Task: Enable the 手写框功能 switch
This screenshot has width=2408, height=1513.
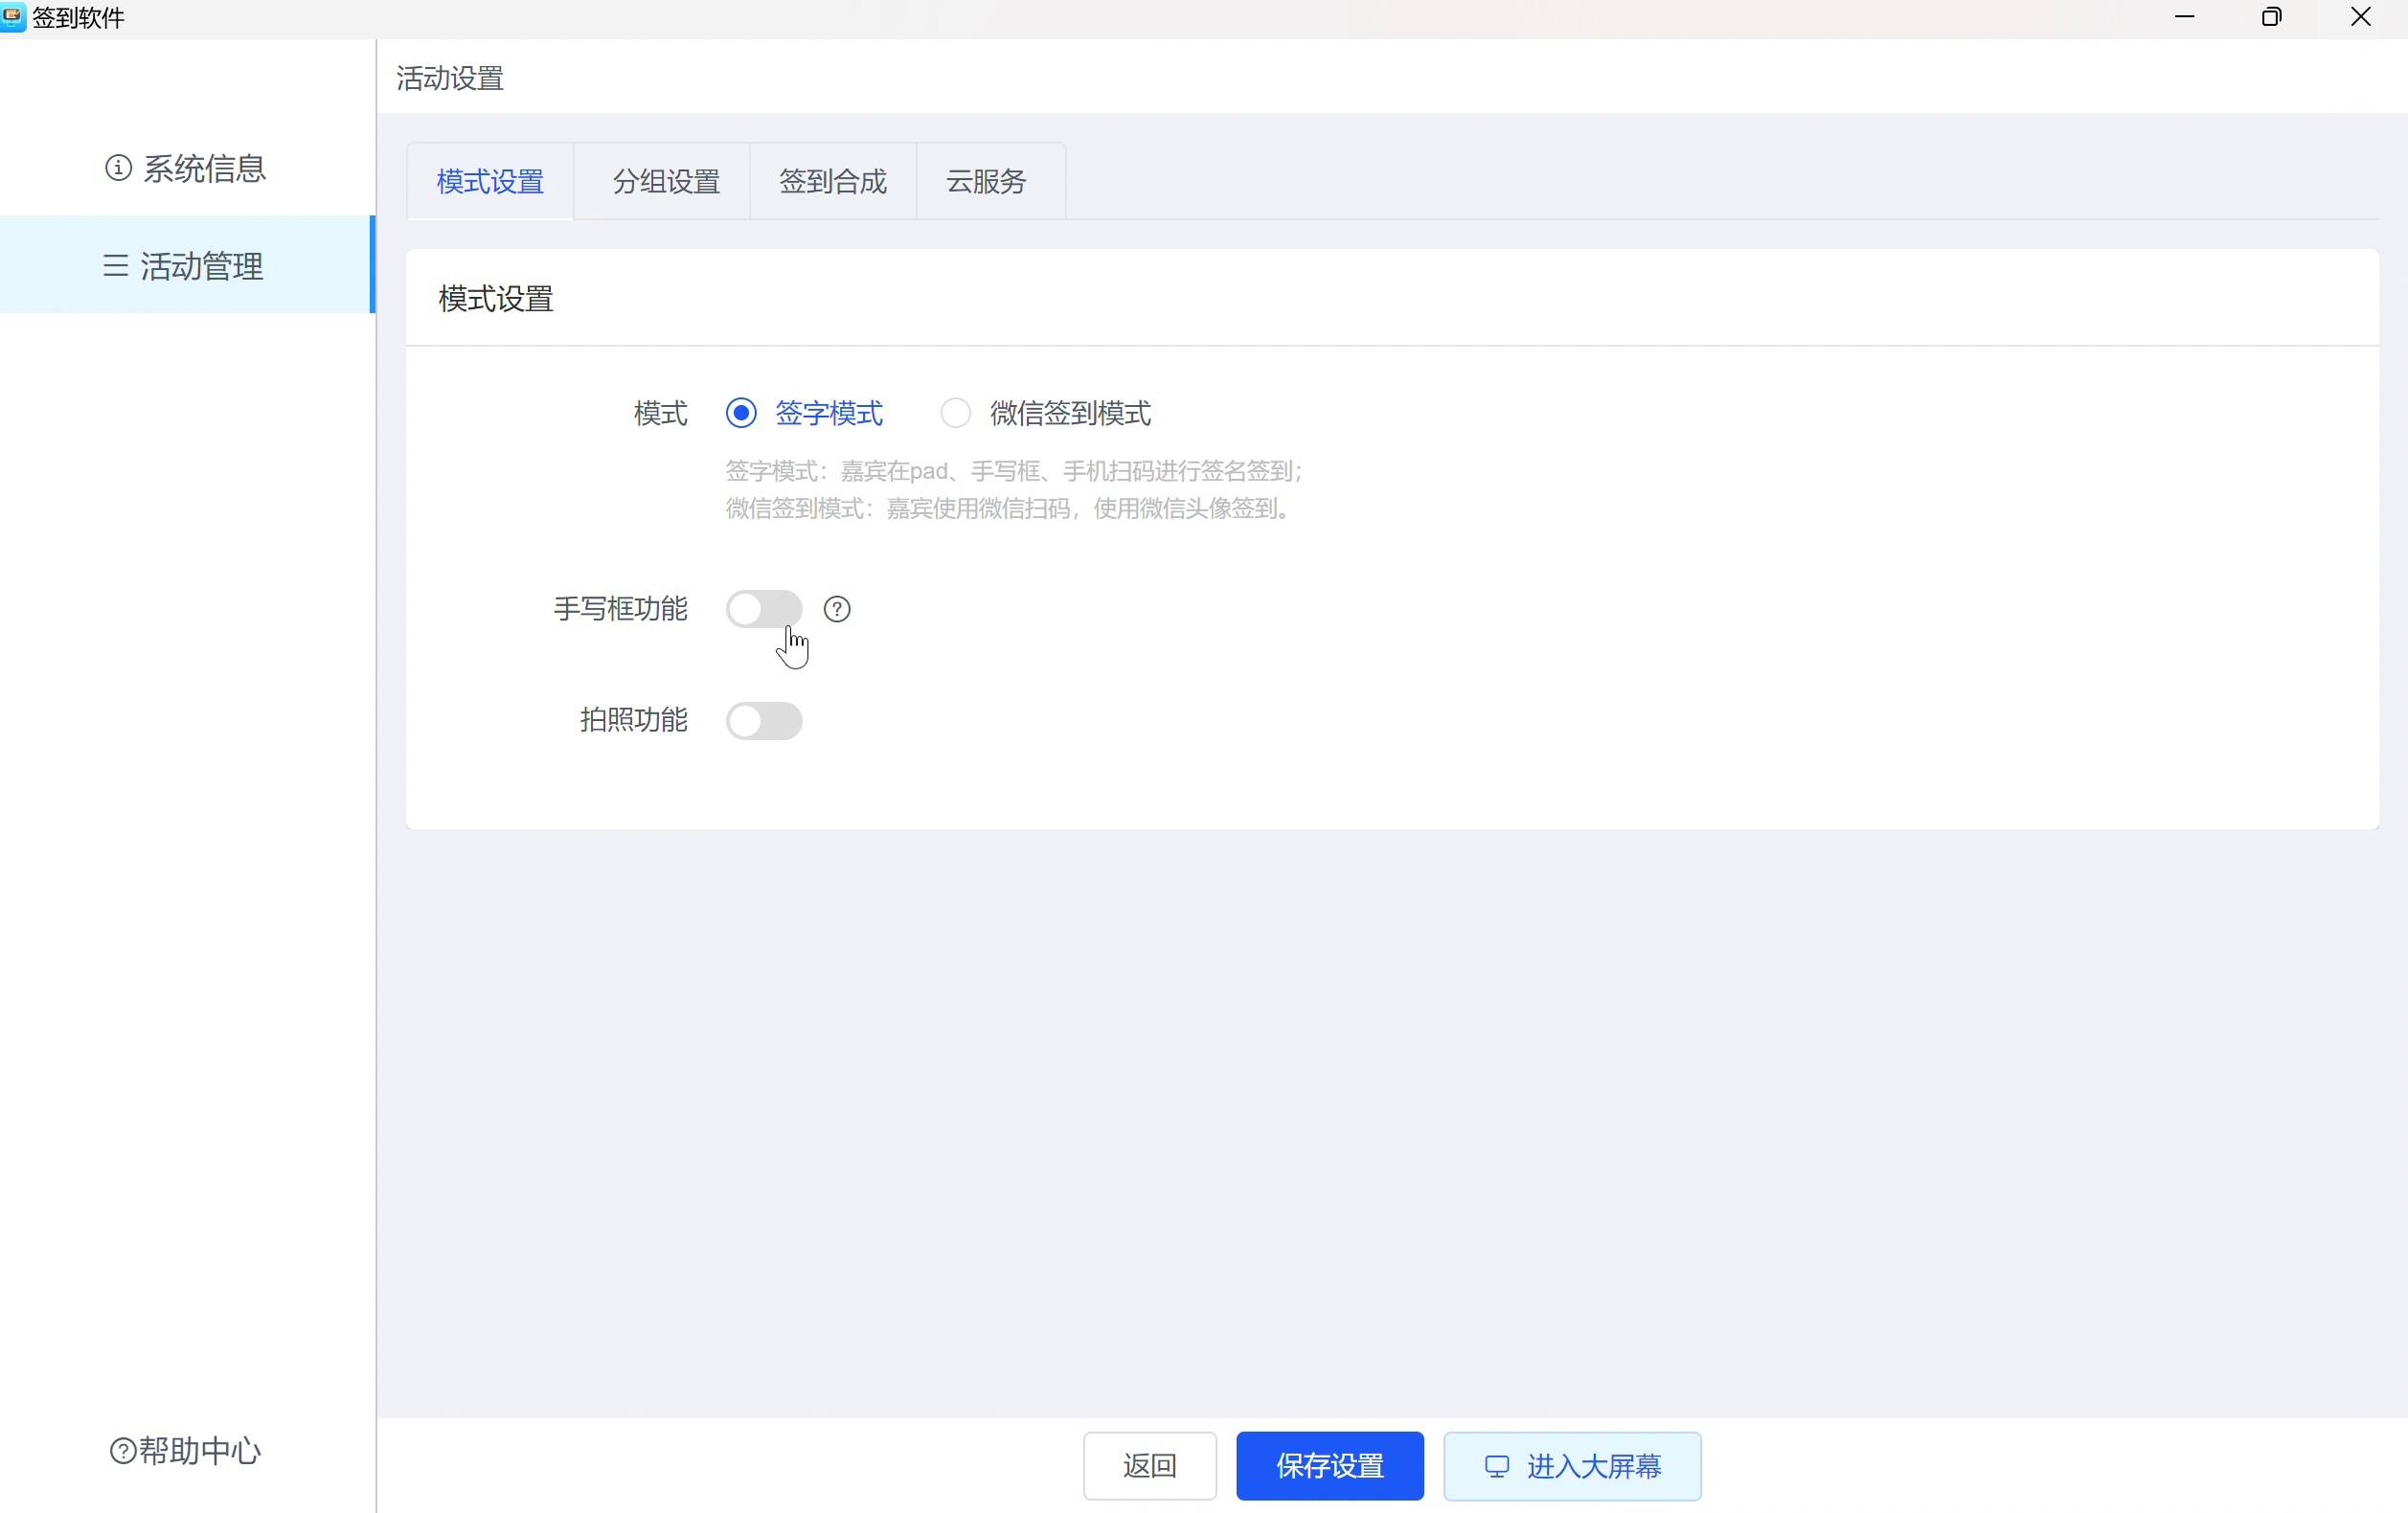Action: click(764, 609)
